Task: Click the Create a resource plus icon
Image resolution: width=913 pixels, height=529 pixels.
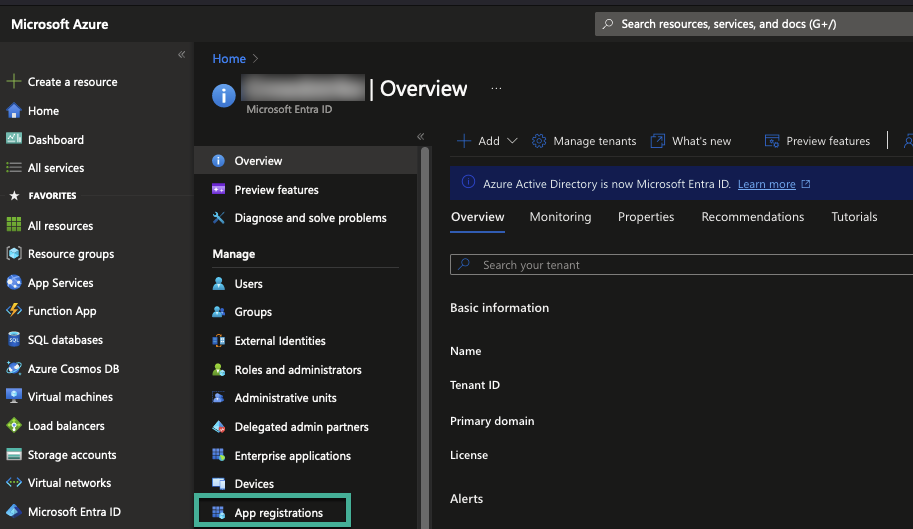Action: tap(14, 82)
